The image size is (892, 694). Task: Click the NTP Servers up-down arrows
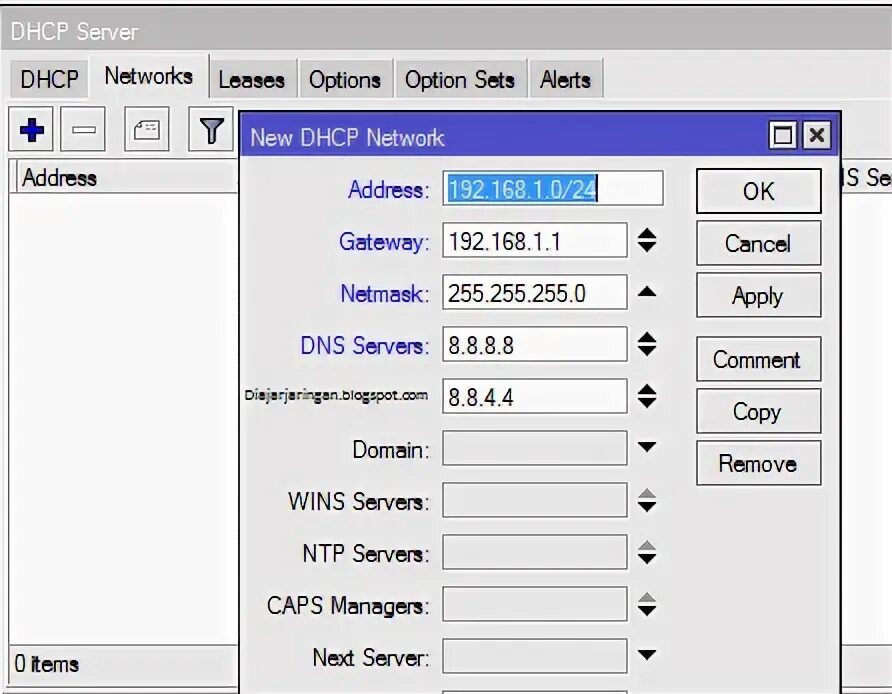pos(647,552)
